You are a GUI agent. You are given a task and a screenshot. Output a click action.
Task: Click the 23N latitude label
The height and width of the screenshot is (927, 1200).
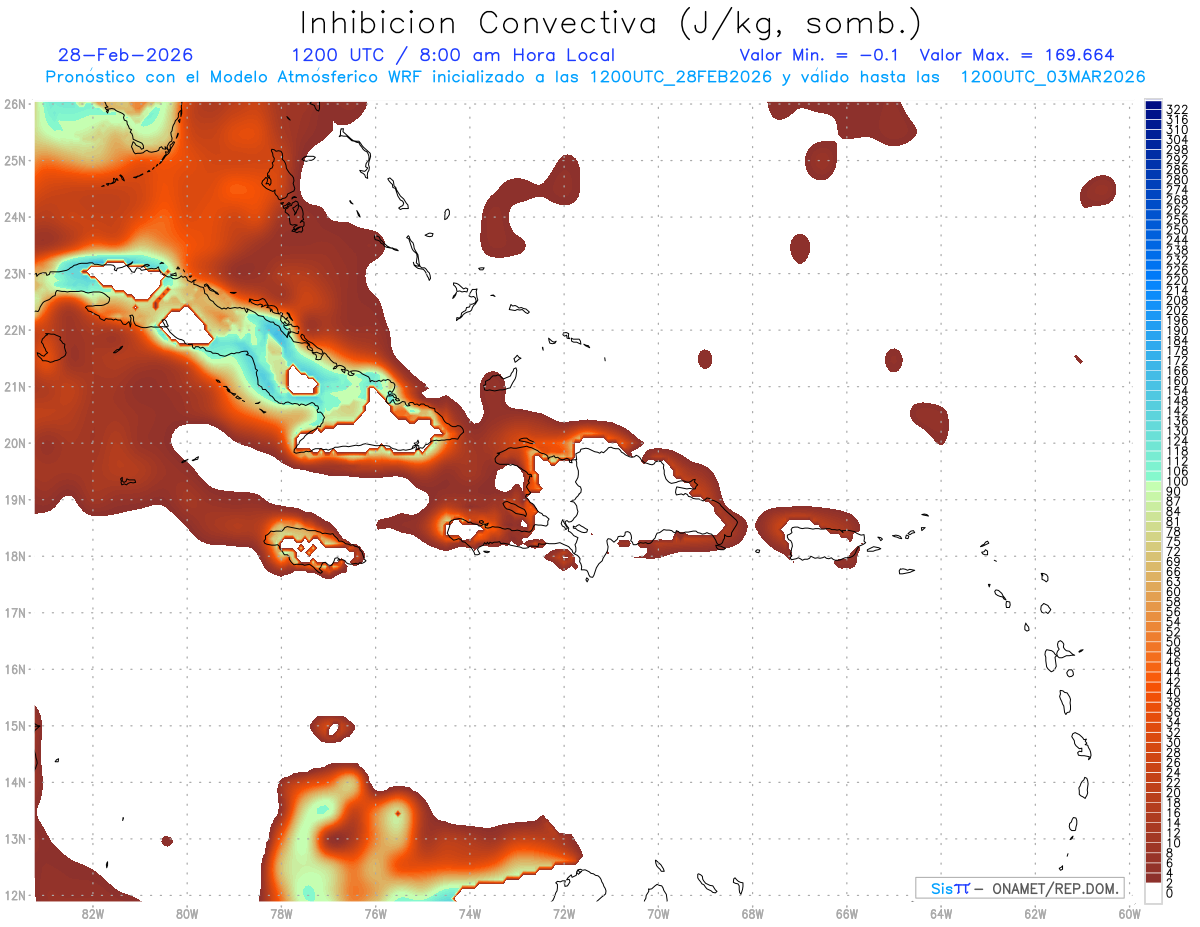[x=15, y=273]
